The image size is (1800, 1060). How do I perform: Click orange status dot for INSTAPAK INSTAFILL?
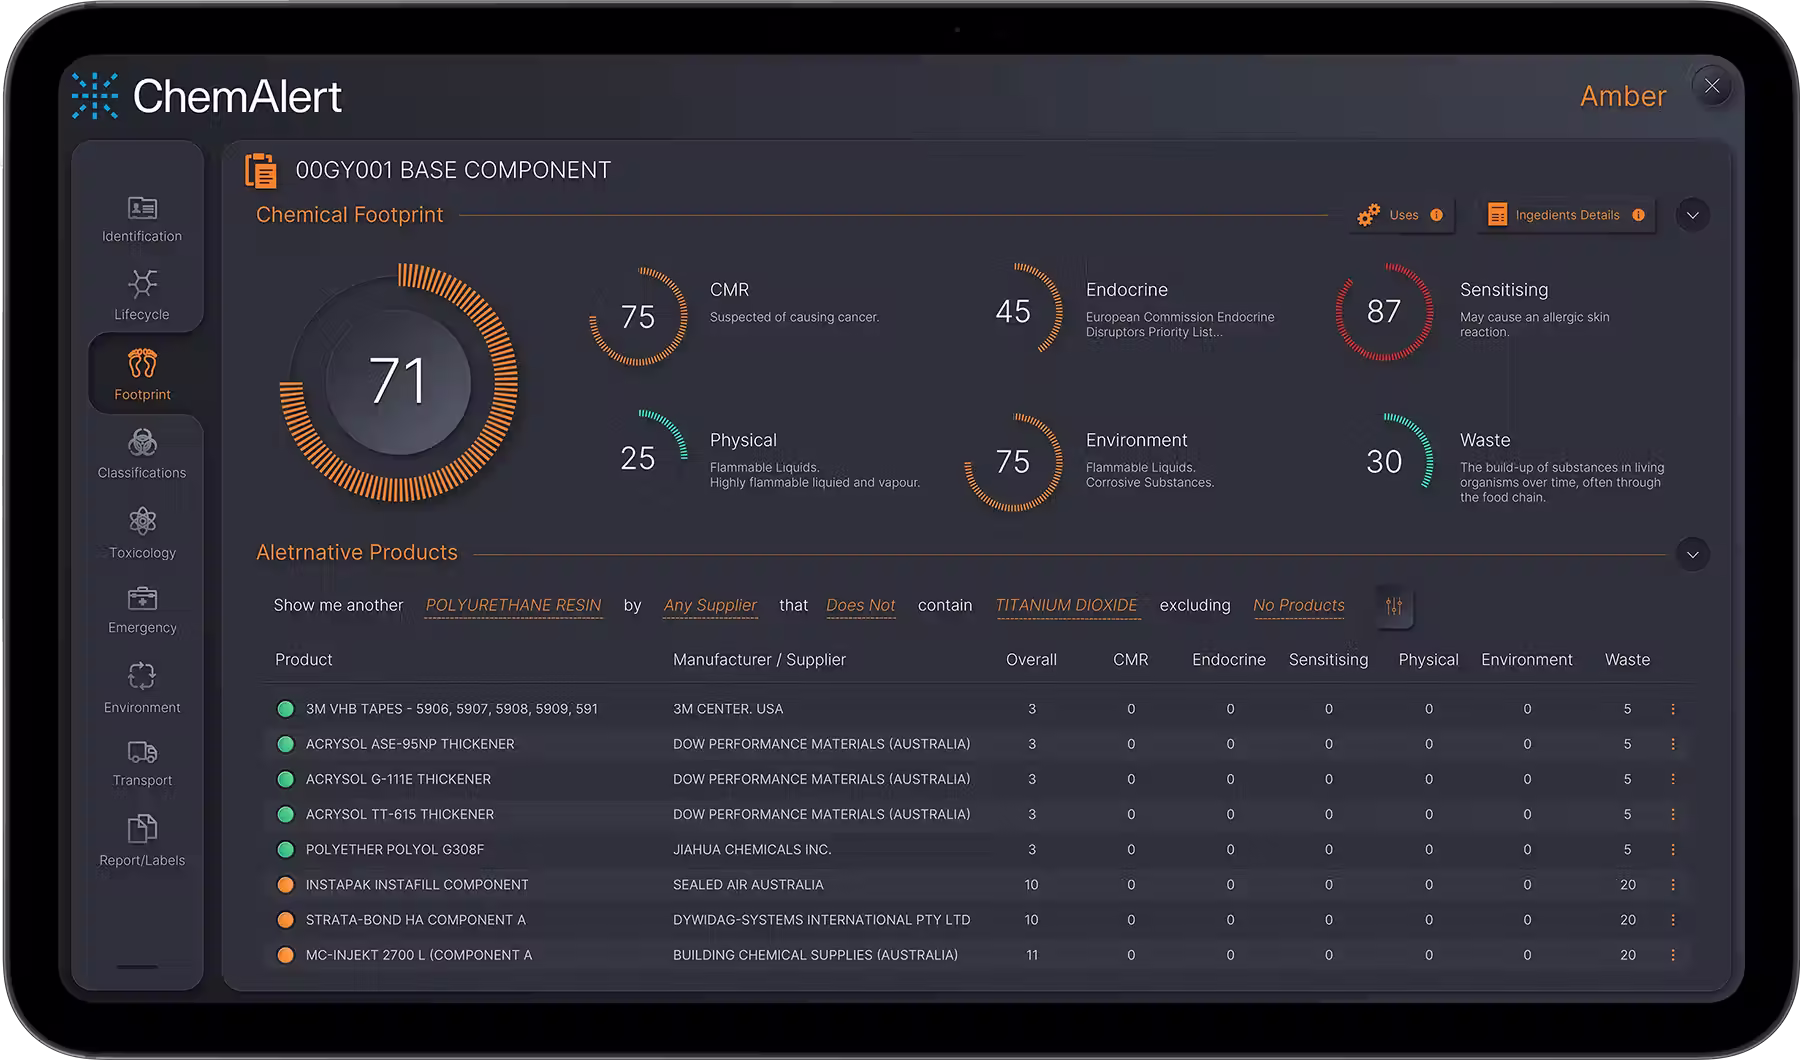[x=285, y=885]
